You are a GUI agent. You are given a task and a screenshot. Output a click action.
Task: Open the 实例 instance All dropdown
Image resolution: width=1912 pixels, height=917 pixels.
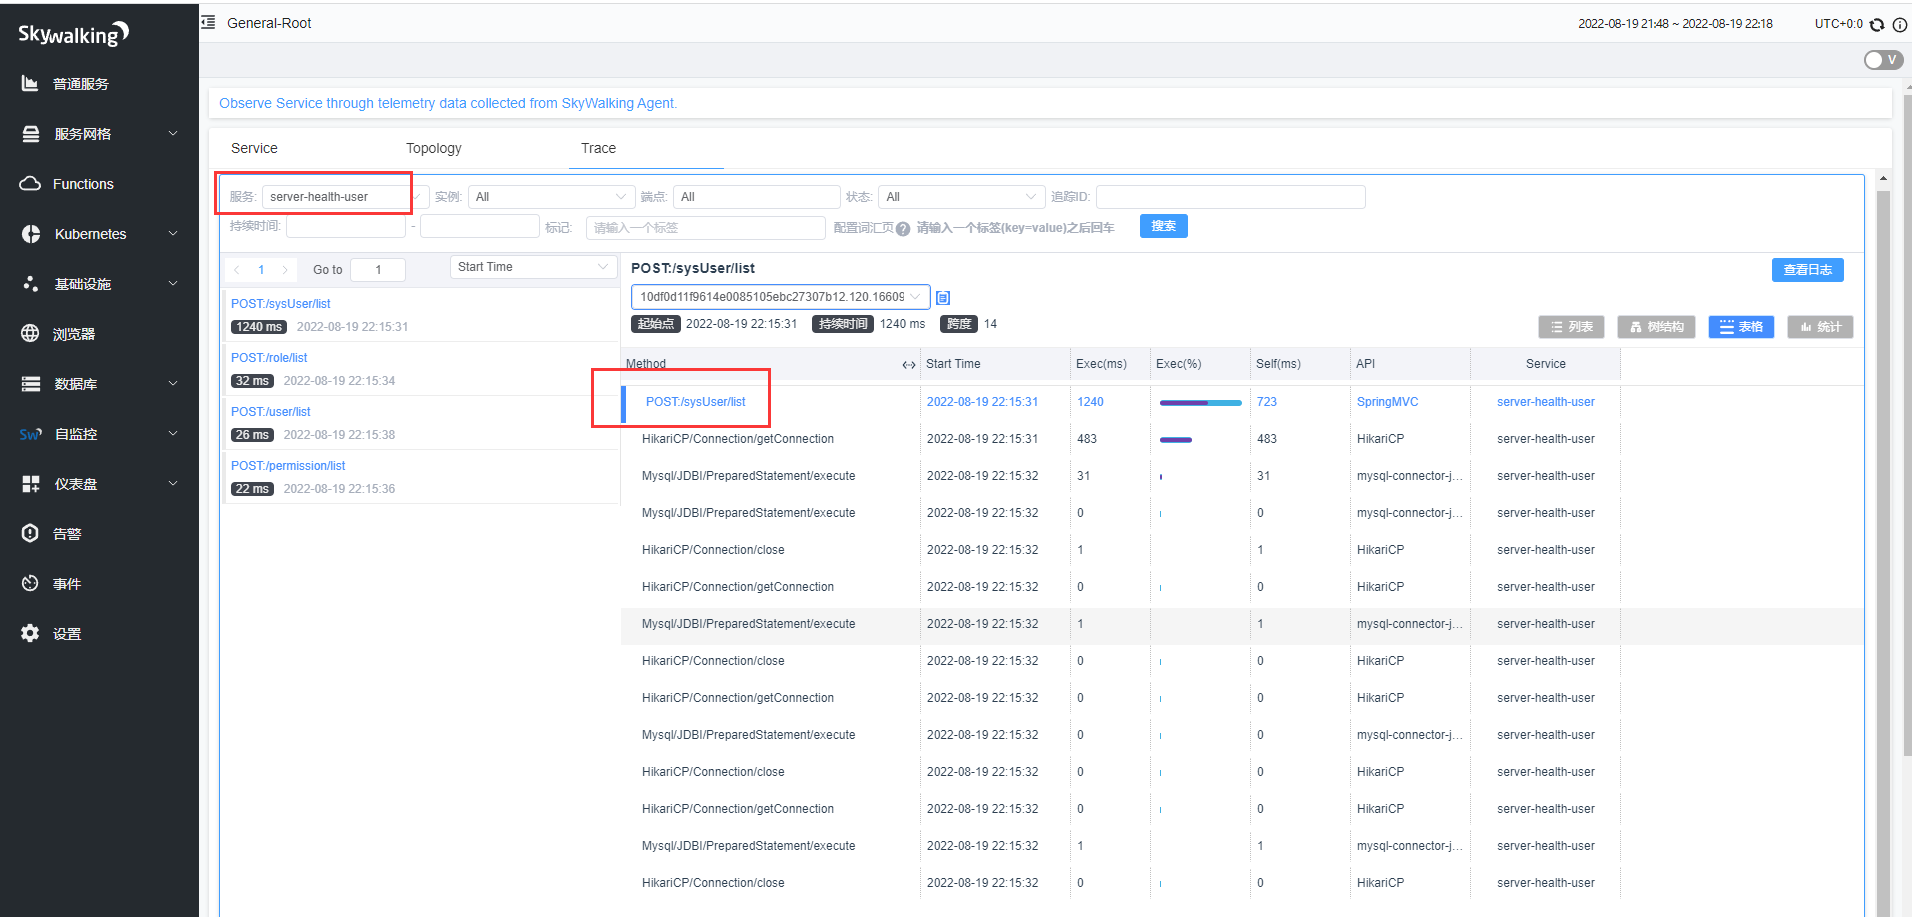552,197
